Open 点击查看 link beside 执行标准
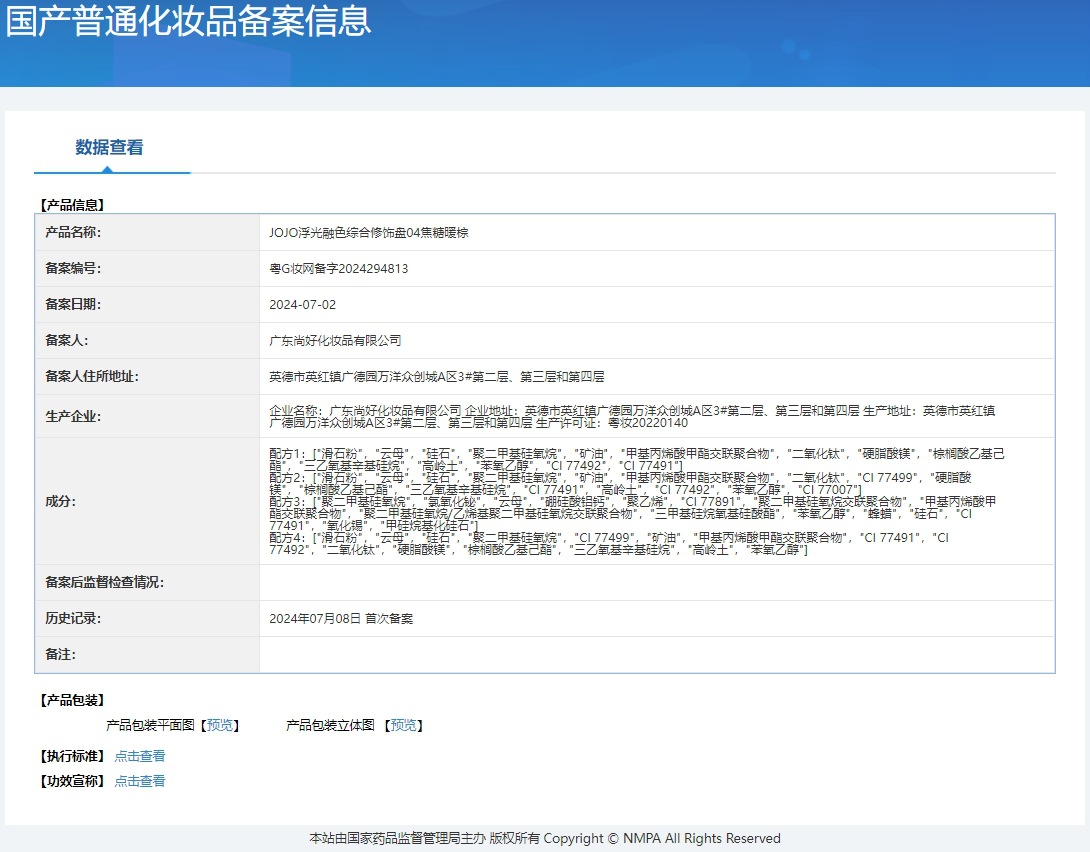The height and width of the screenshot is (852, 1090). [x=140, y=756]
